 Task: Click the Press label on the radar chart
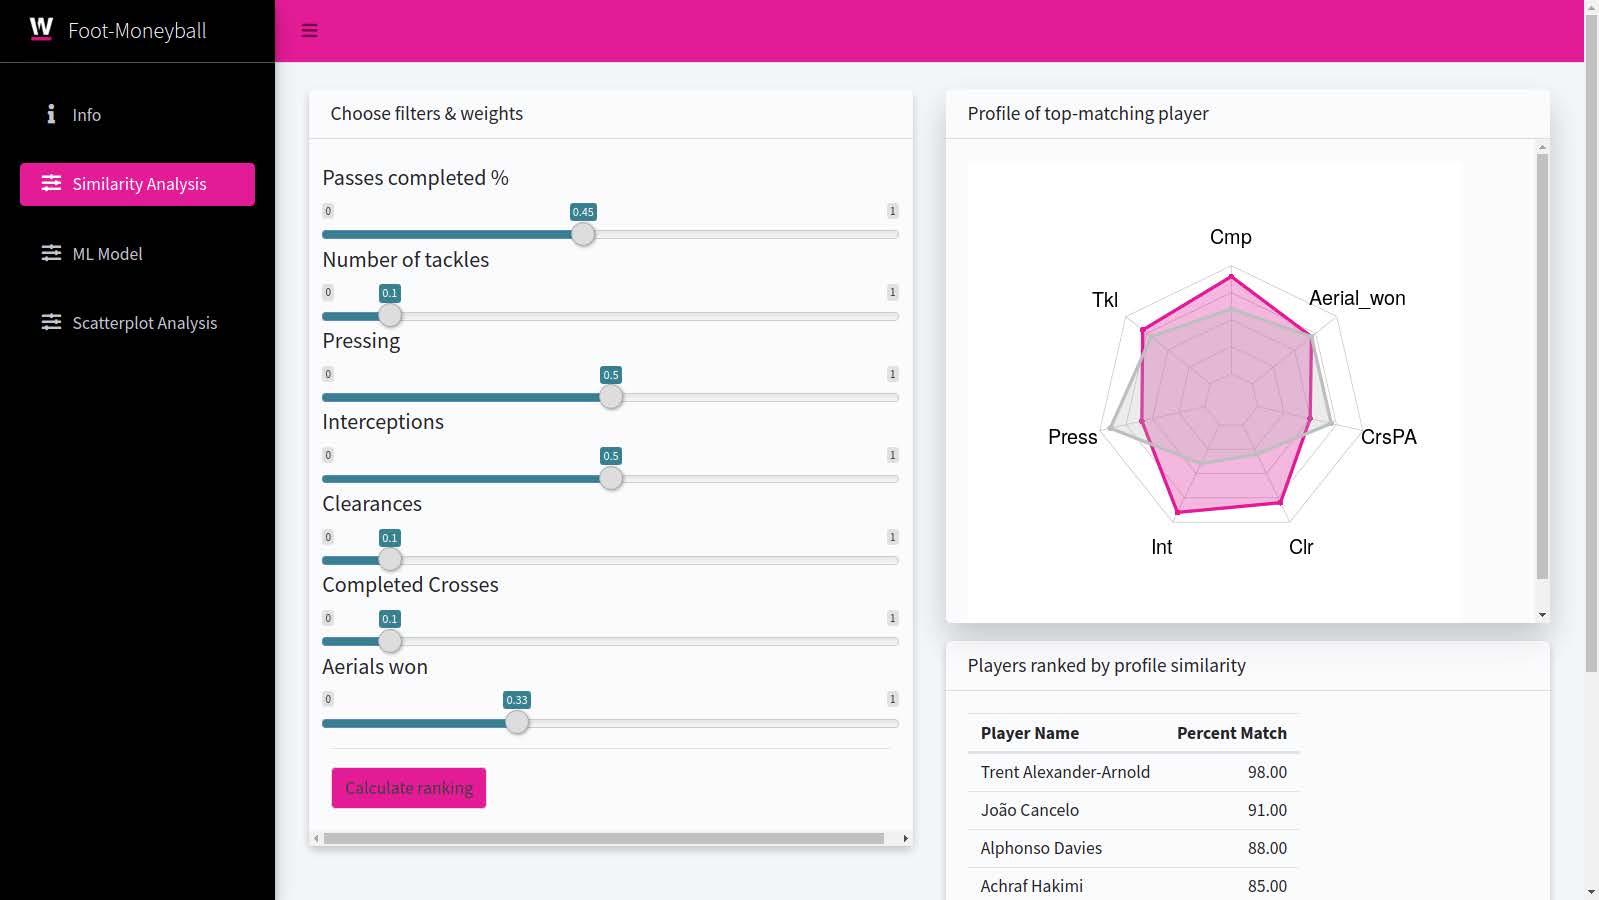(x=1073, y=437)
